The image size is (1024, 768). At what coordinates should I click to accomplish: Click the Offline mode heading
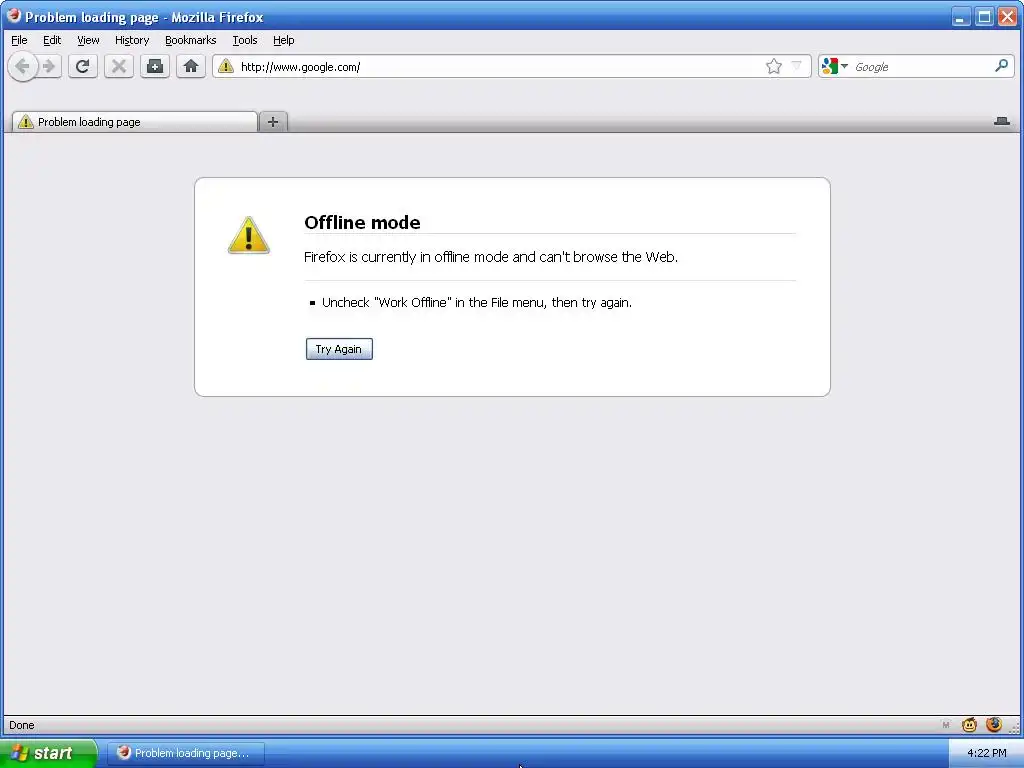pos(362,222)
